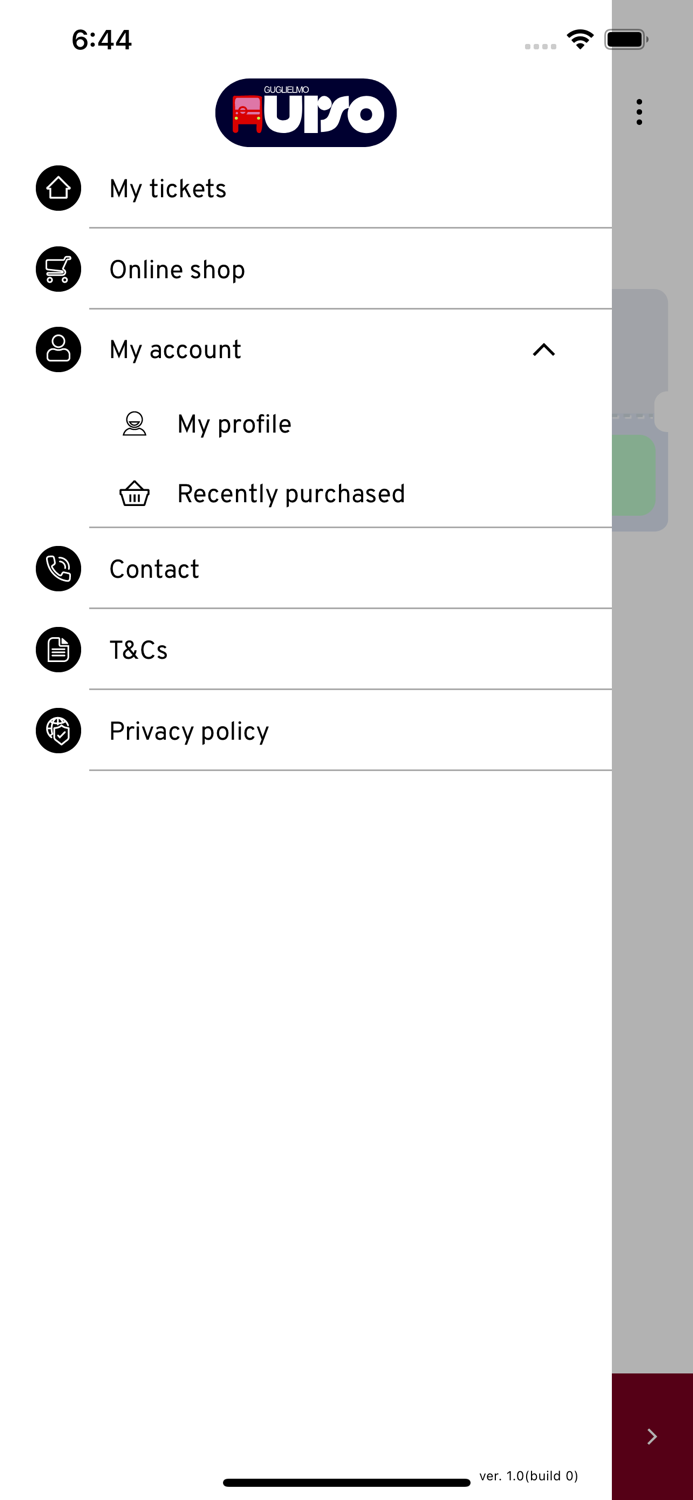This screenshot has height=1500, width=693.
Task: Tap the person icon for My account
Action: 58,350
